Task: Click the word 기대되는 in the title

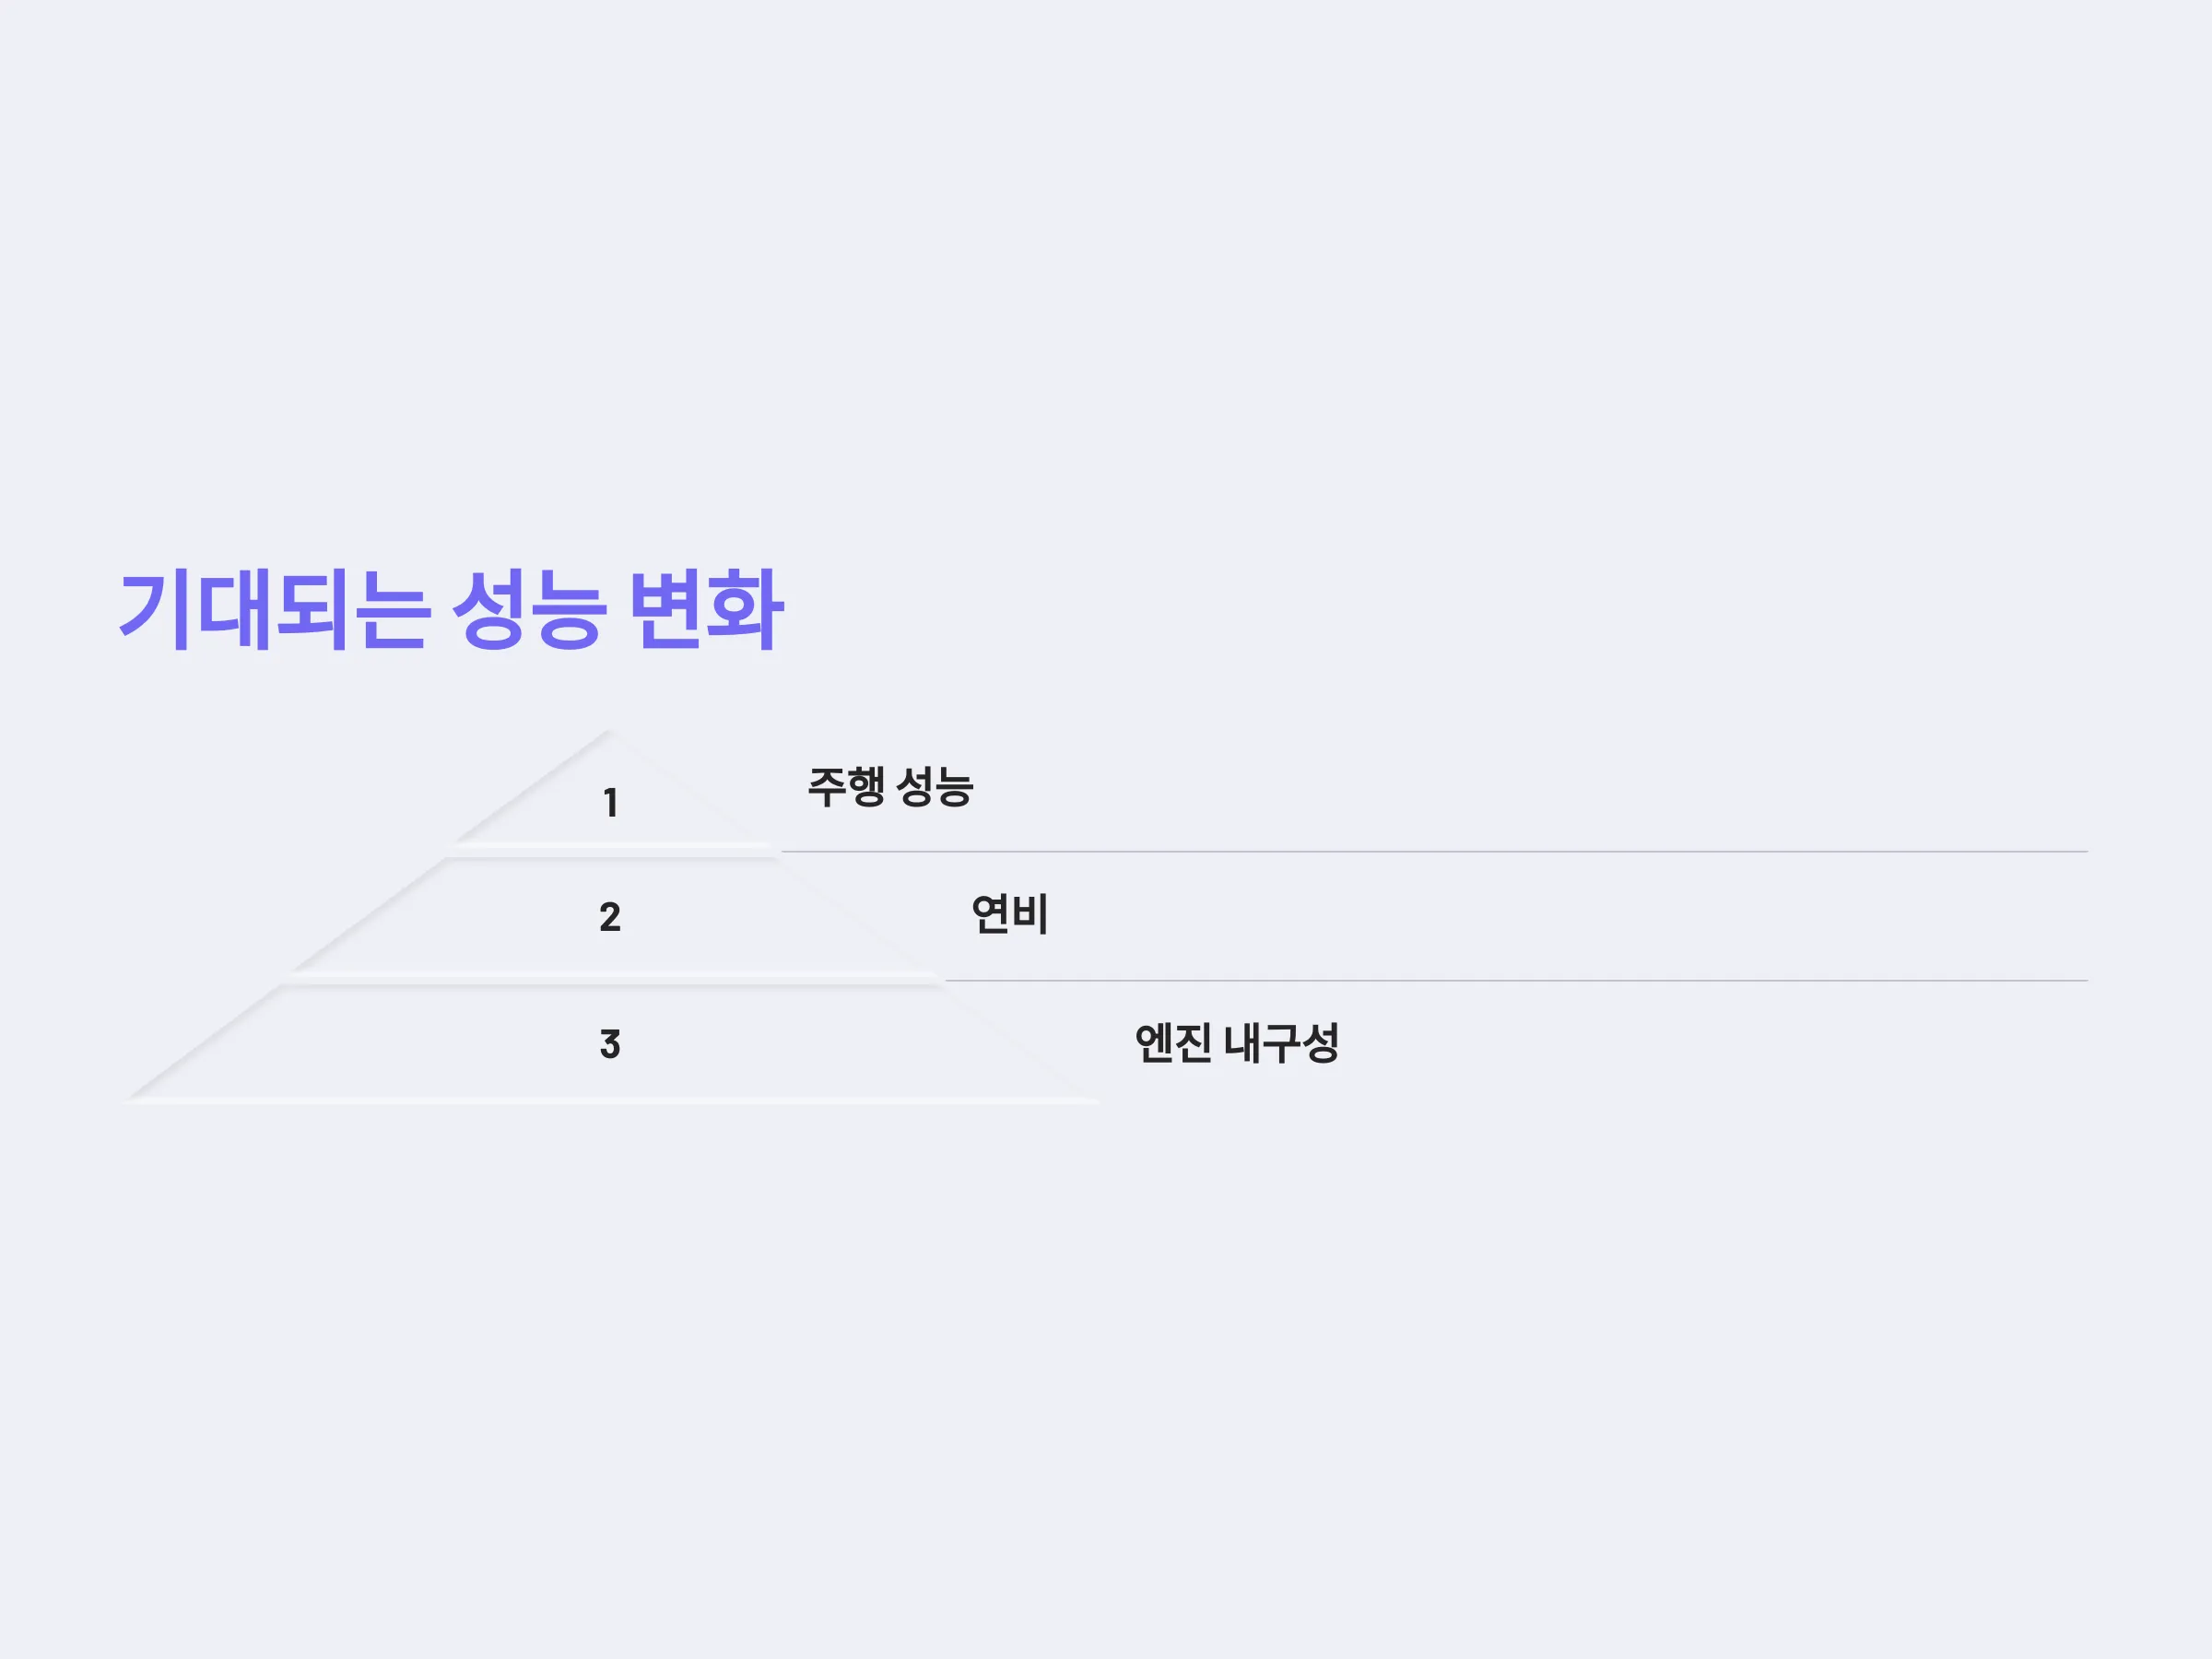Action: pos(275,610)
